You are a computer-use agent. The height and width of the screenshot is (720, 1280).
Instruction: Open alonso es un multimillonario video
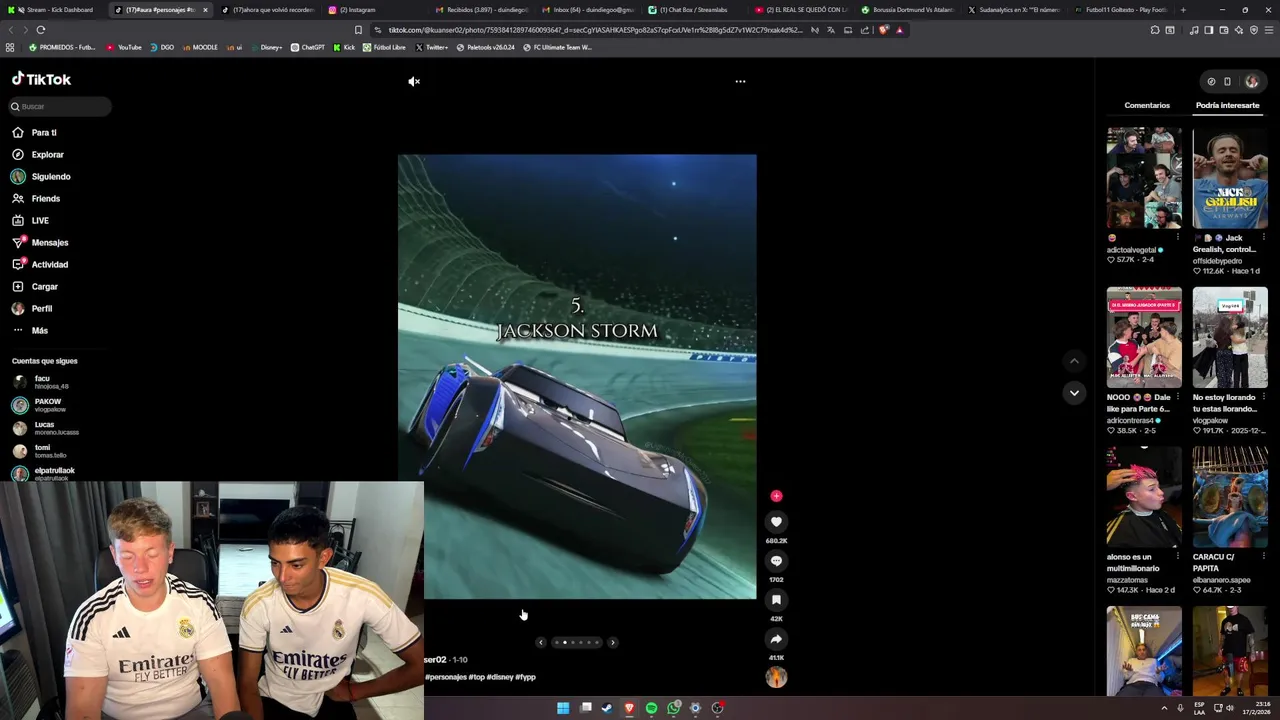[x=1144, y=497]
